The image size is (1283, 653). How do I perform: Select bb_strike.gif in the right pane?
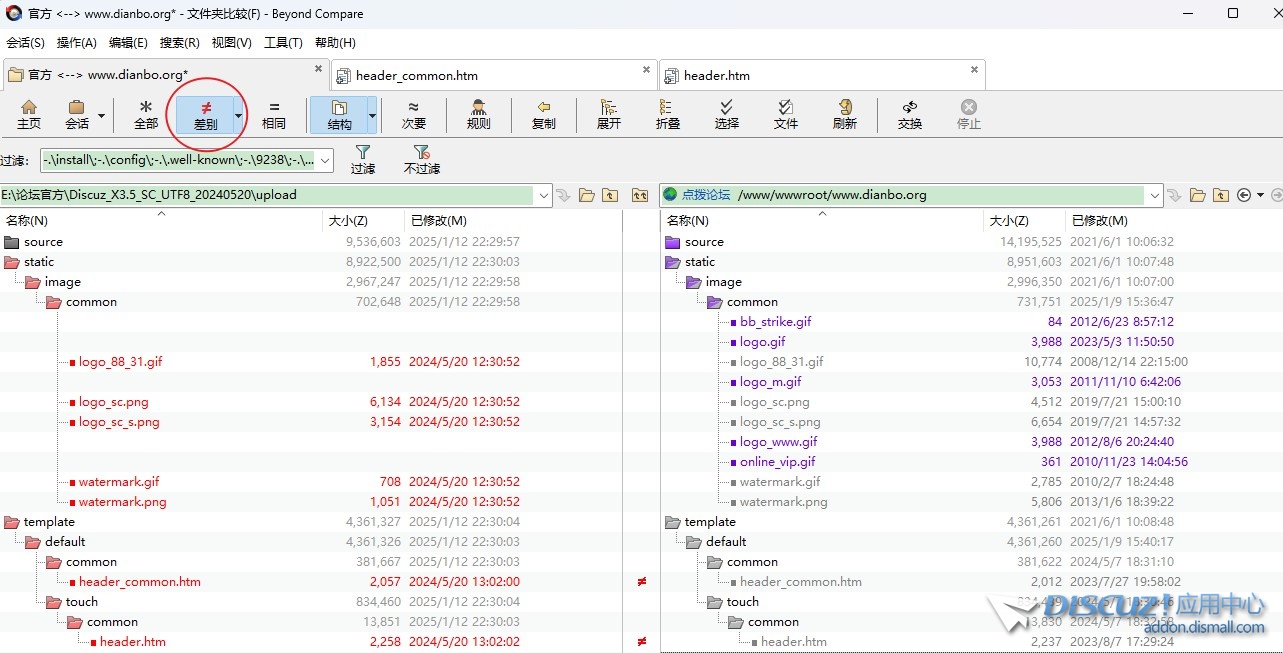[x=775, y=322]
